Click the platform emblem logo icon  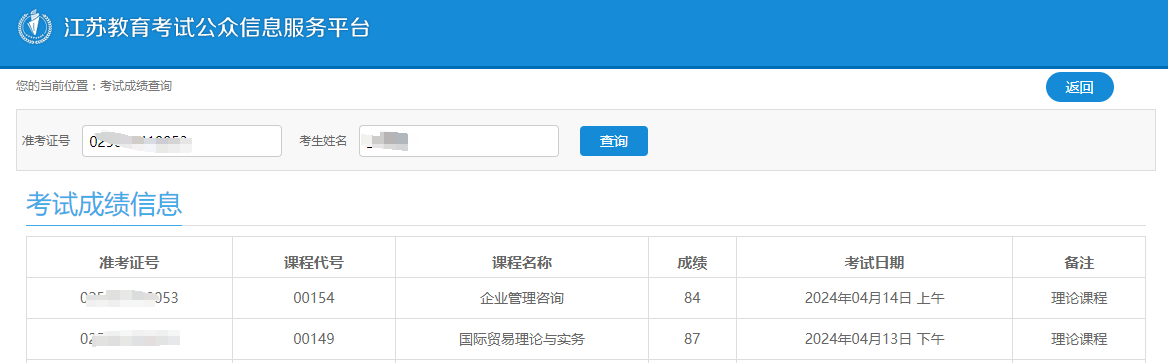point(34,28)
